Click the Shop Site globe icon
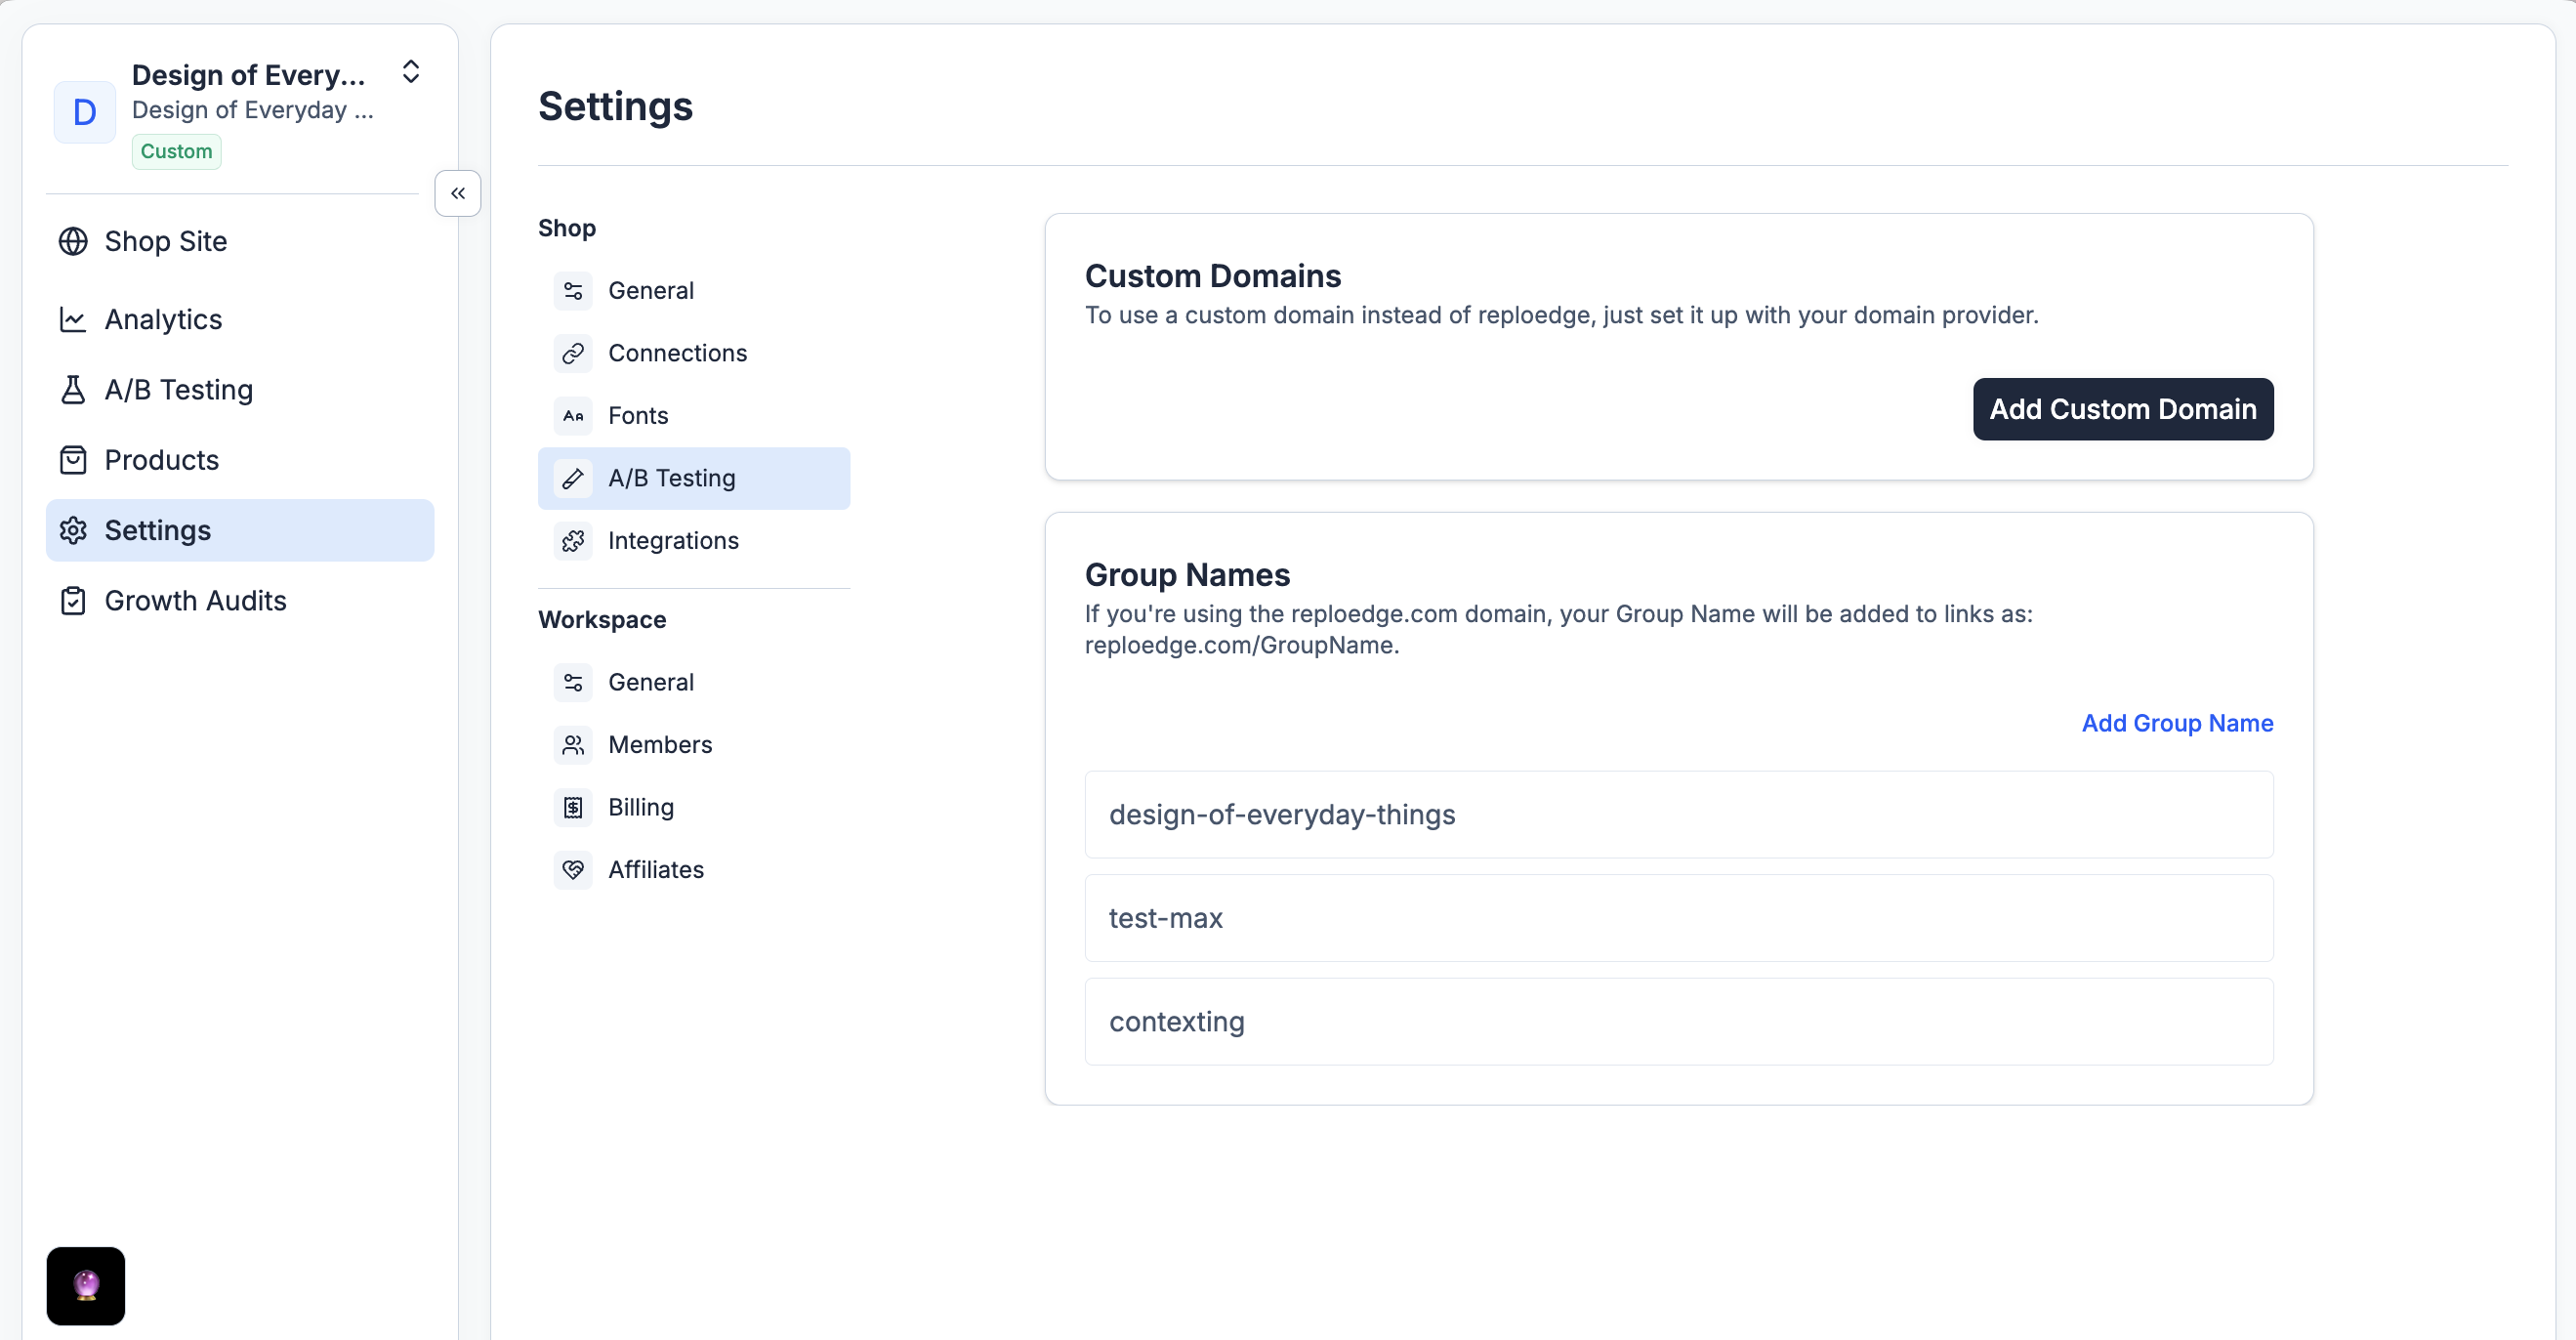Image resolution: width=2576 pixels, height=1340 pixels. (x=73, y=241)
